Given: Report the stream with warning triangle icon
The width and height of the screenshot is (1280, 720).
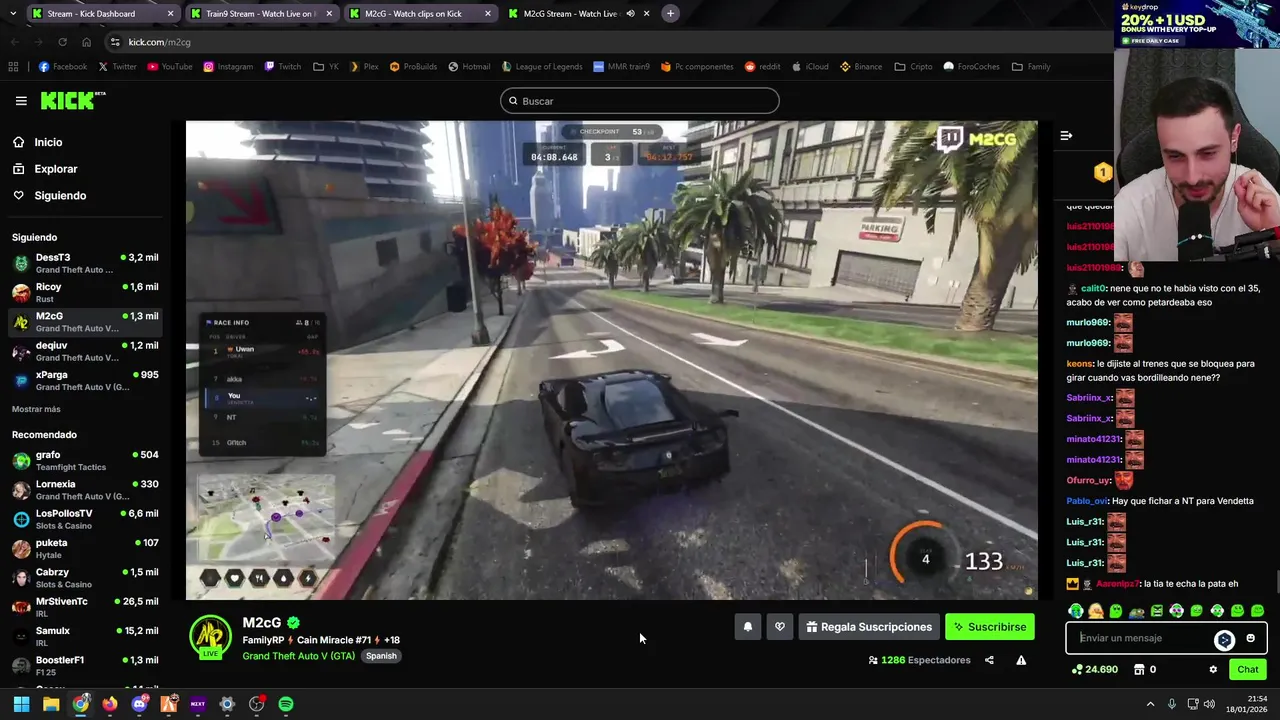Looking at the screenshot, I should coord(1021,660).
